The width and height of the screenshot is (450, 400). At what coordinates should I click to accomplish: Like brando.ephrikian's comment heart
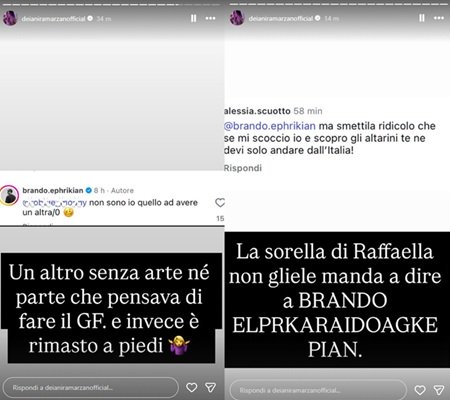pyautogui.click(x=220, y=202)
